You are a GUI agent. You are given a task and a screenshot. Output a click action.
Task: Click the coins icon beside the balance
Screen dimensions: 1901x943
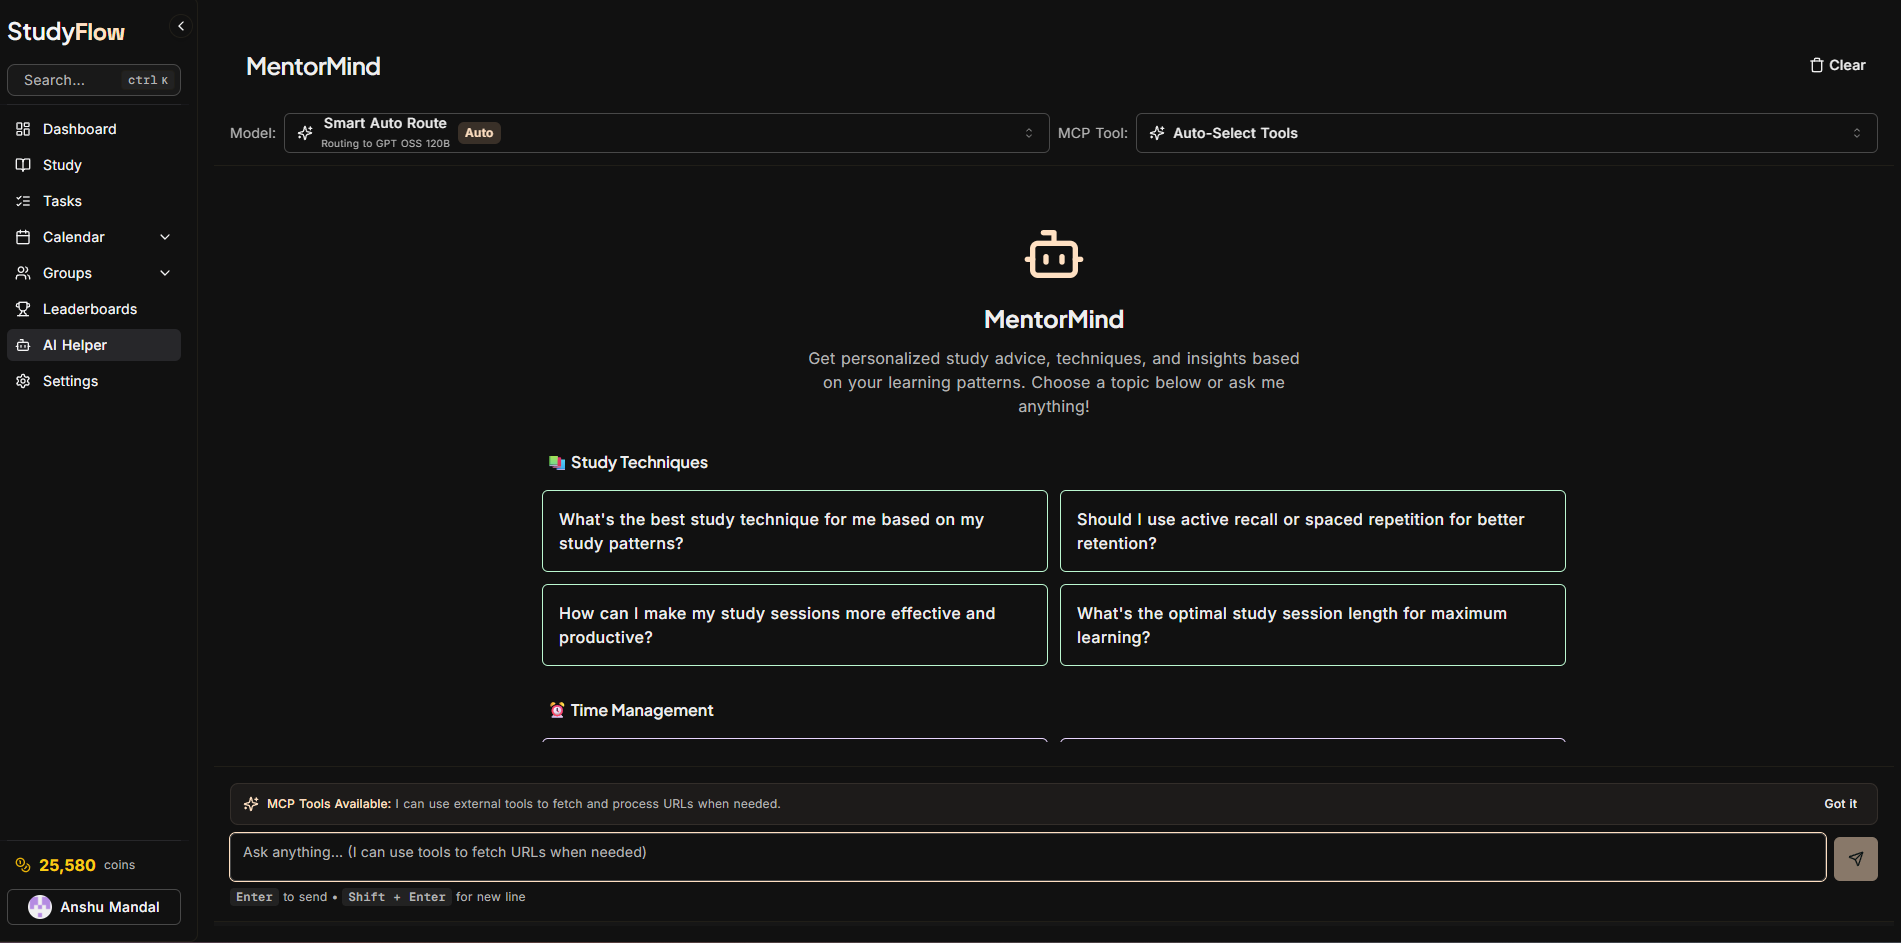(x=23, y=864)
